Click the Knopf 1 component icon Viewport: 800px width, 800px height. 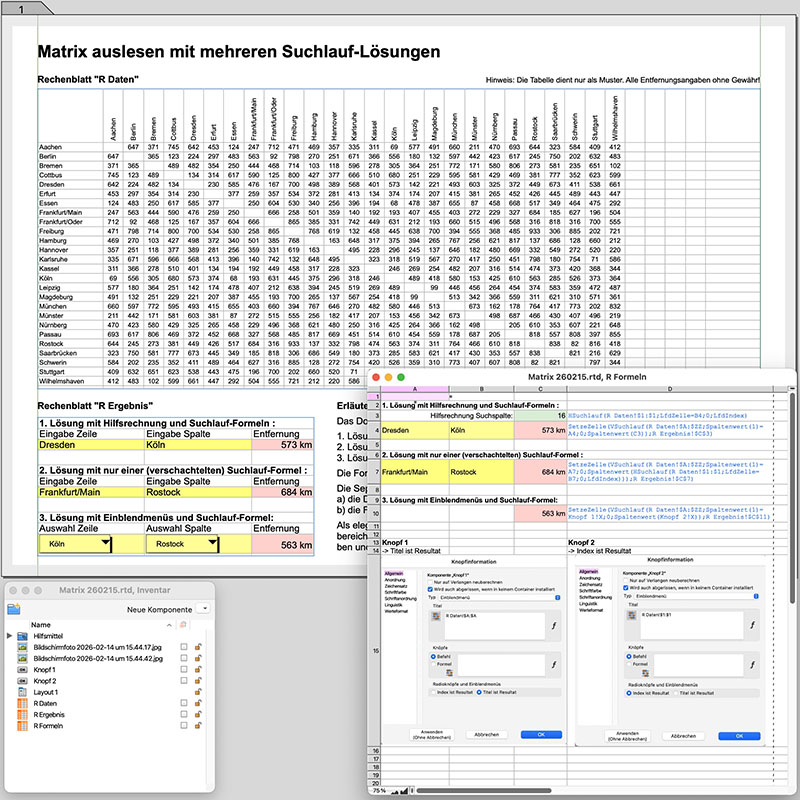pos(24,669)
